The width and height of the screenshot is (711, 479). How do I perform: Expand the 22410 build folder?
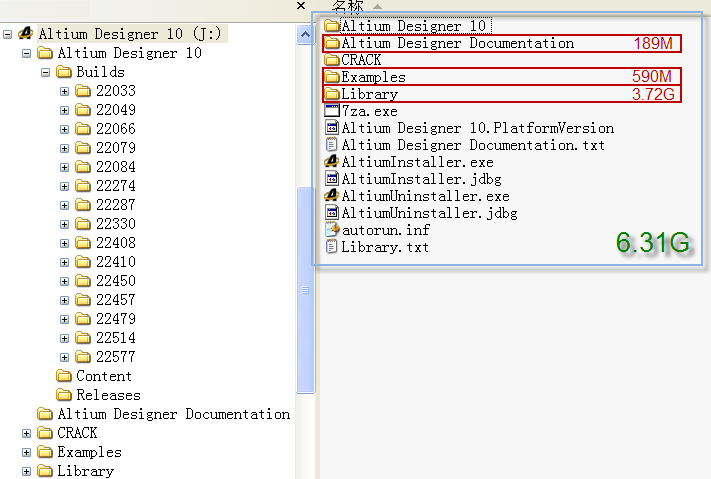click(x=64, y=263)
